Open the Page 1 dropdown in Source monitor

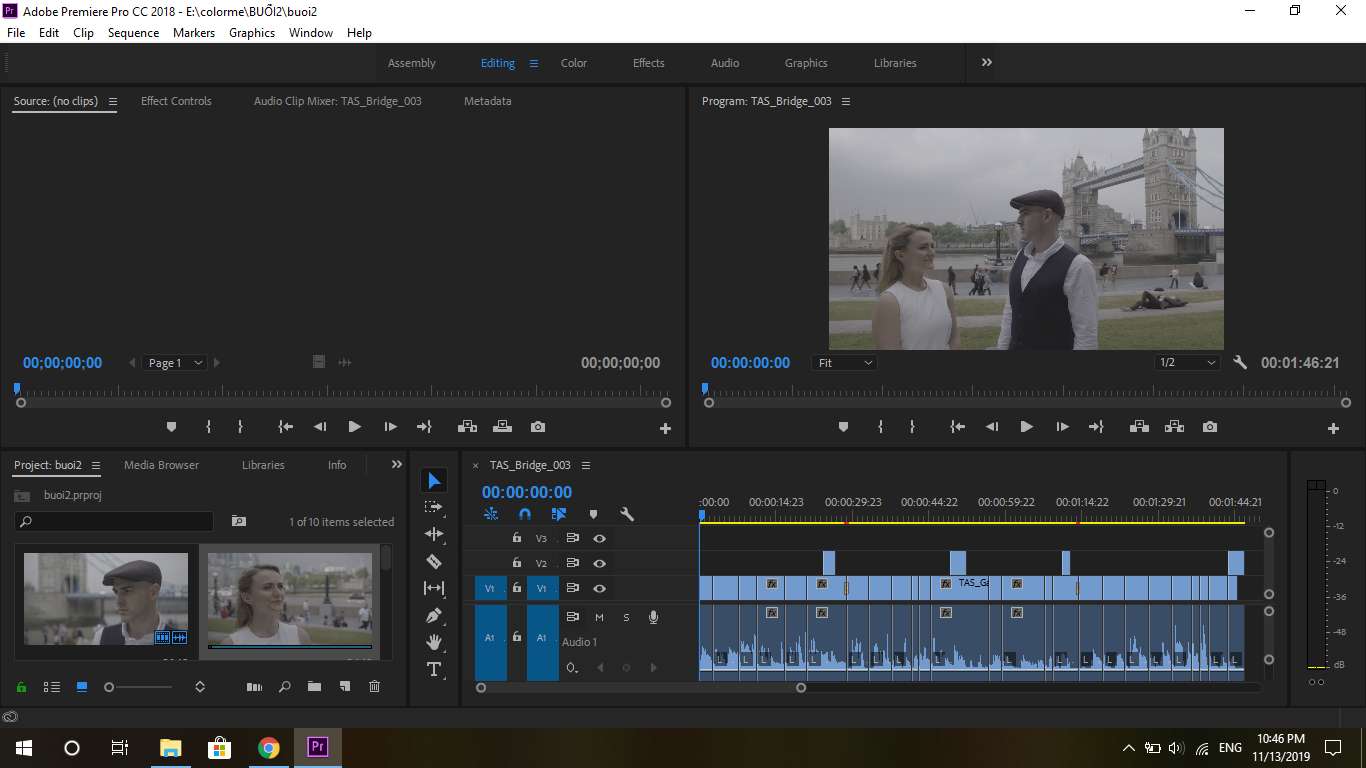click(176, 363)
